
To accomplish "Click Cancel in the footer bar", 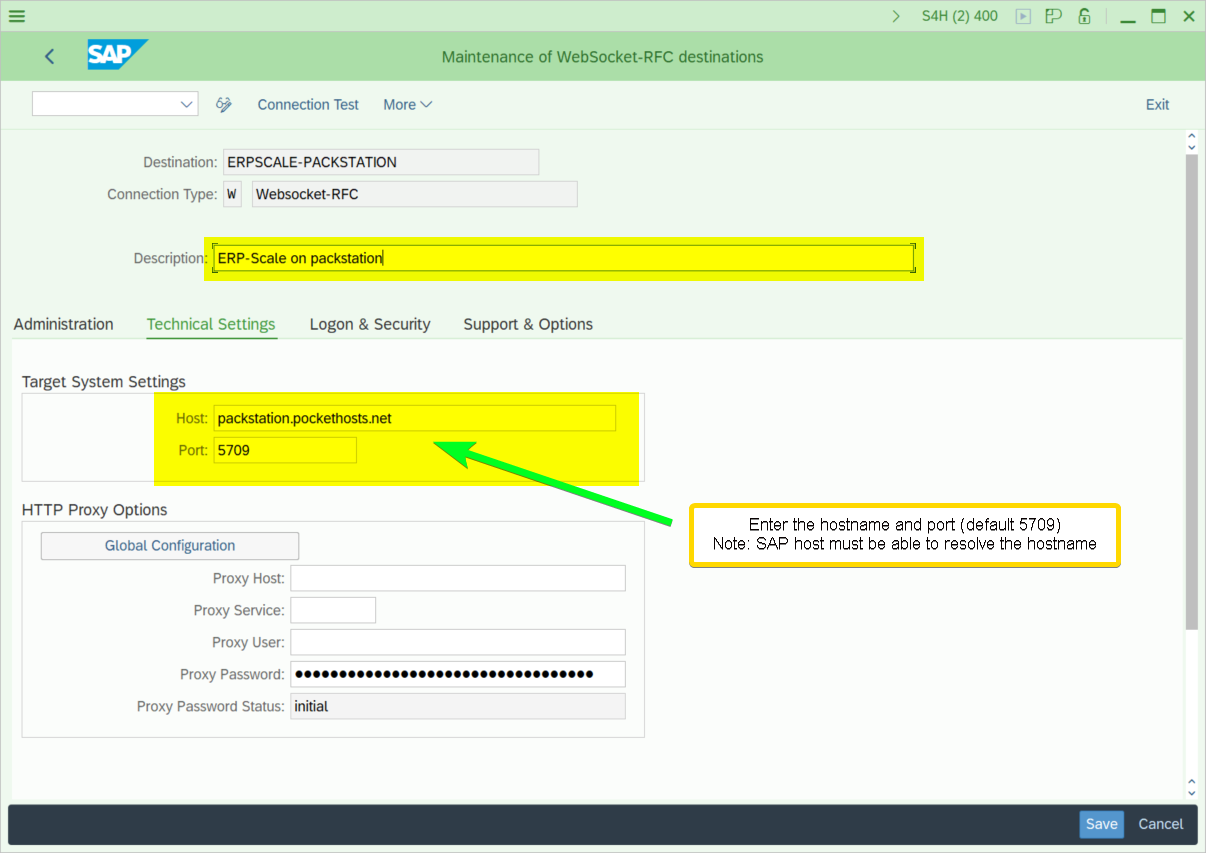I will coord(1160,824).
